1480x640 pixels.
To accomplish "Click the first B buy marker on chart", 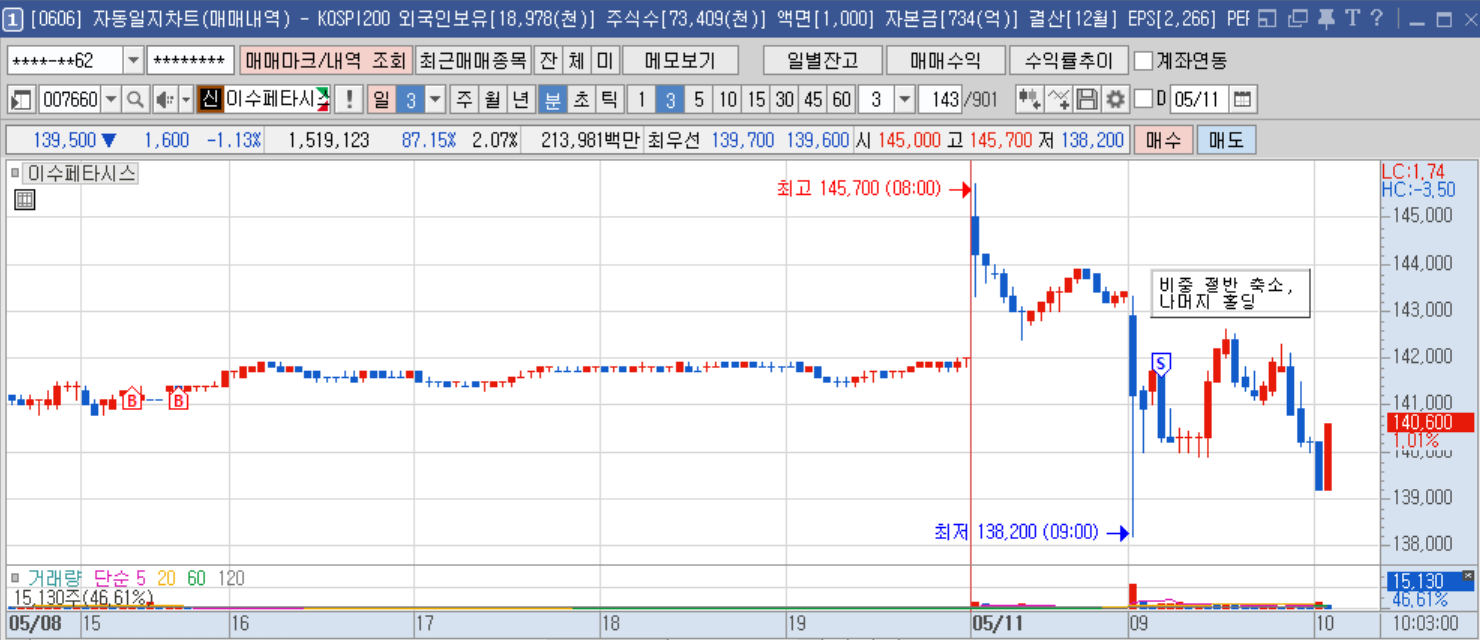I will pos(132,400).
